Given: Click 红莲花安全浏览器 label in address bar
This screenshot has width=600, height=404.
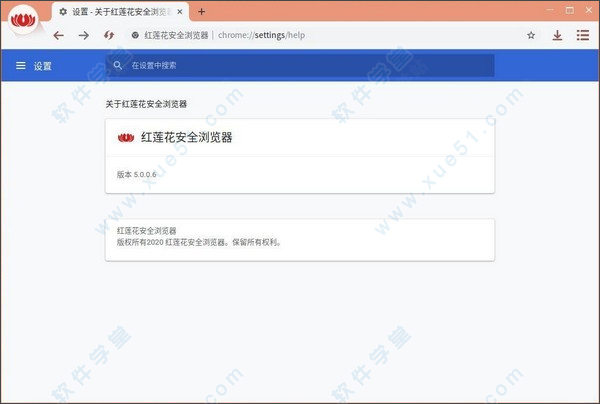Looking at the screenshot, I should [176, 36].
